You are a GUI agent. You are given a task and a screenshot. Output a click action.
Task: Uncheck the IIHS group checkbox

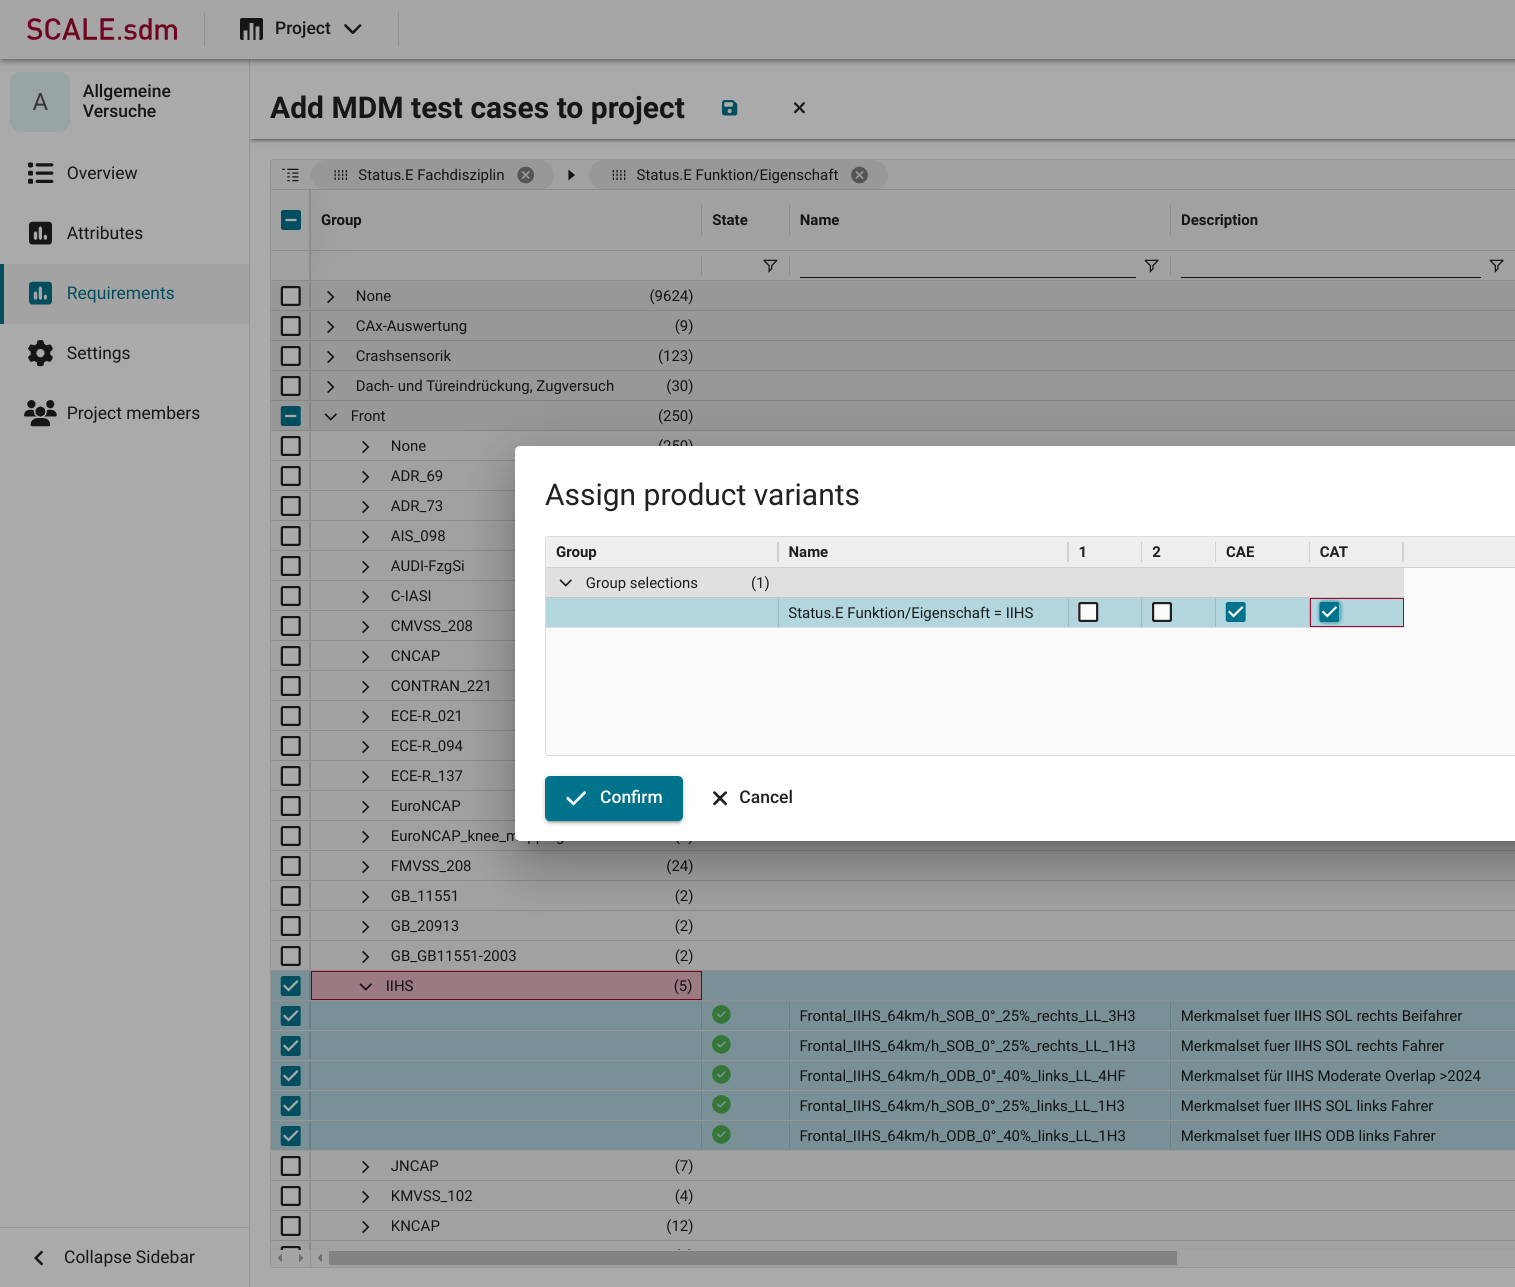291,986
